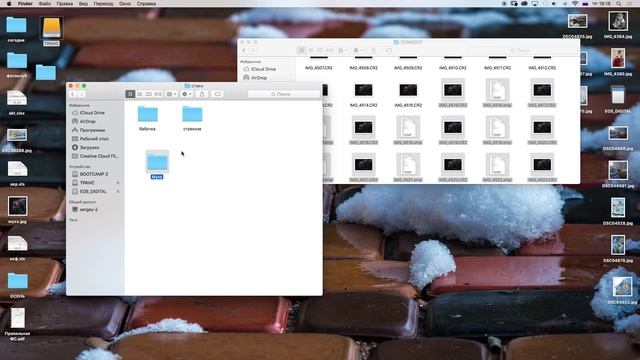Select the стрекоза folder
The image size is (640, 360).
coord(192,118)
